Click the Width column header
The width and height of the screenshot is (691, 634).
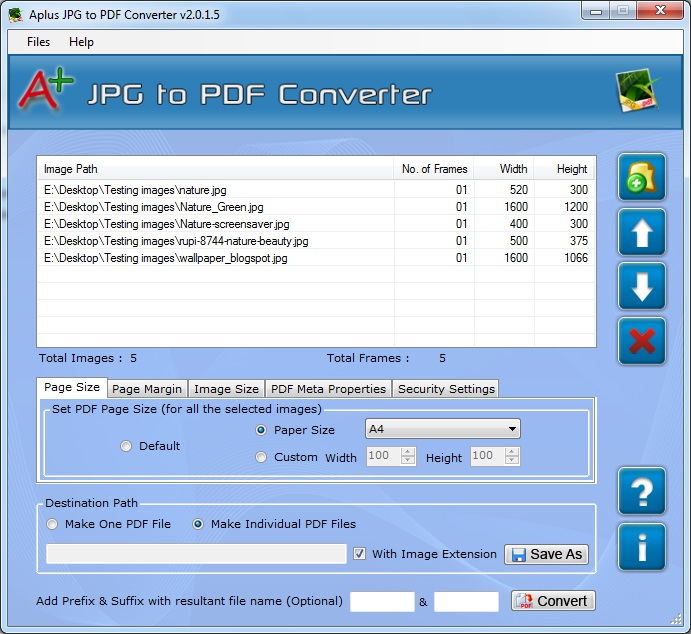pyautogui.click(x=504, y=169)
